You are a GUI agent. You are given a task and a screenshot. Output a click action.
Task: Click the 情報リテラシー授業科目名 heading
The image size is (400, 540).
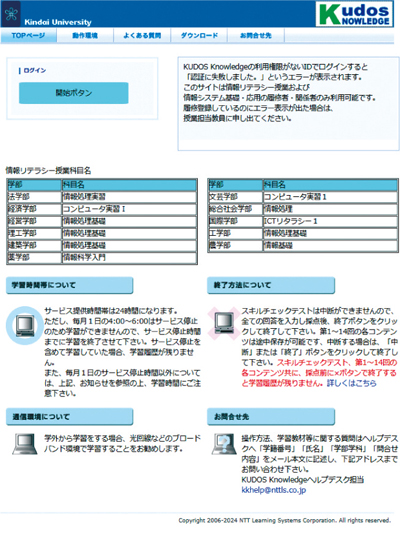(48, 170)
